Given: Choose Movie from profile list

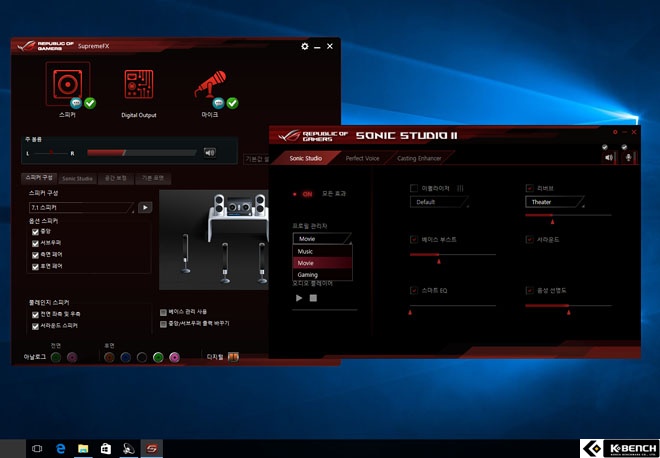Looking at the screenshot, I should coord(322,263).
